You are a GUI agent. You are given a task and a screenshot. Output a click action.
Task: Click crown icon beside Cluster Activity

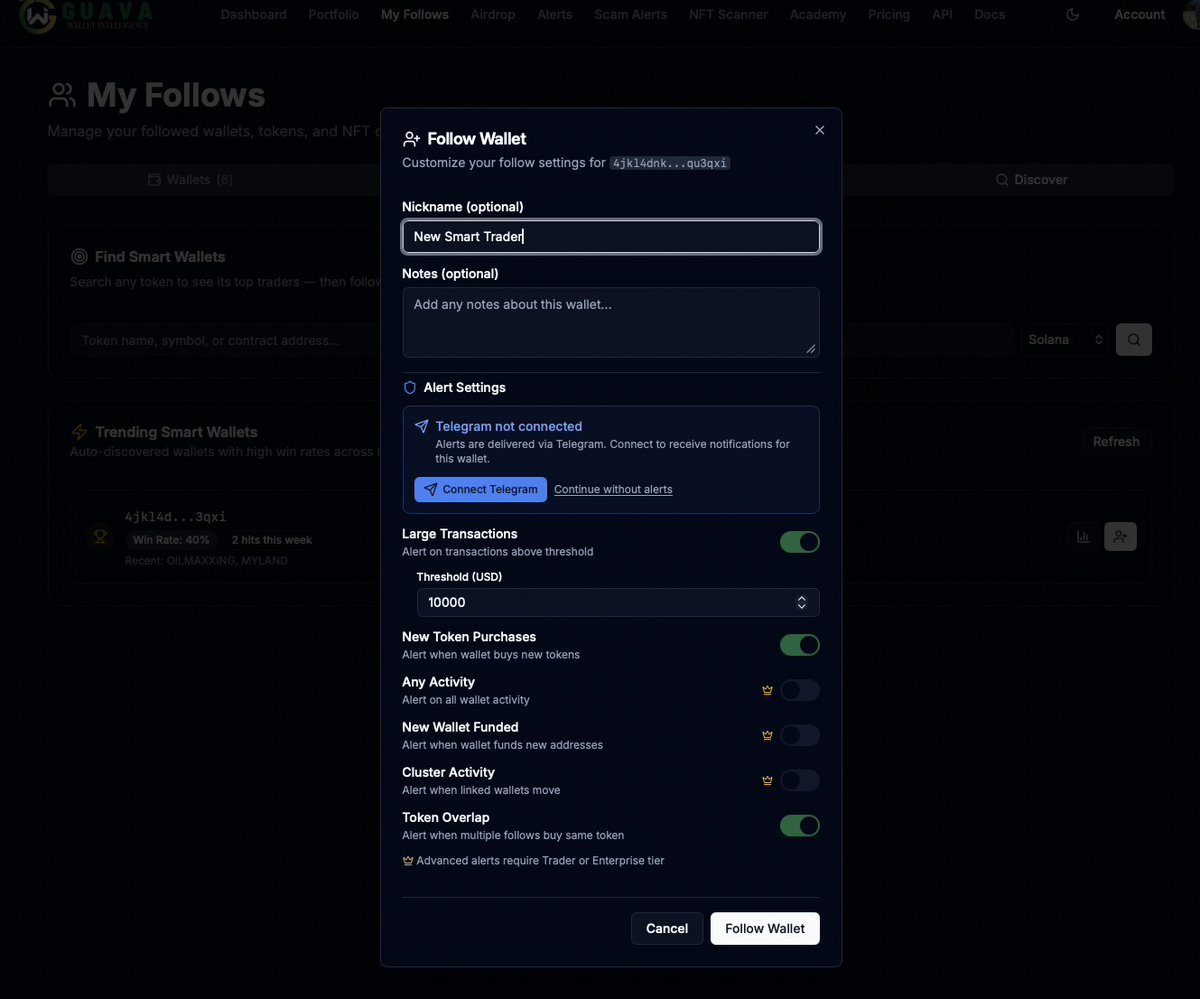pyautogui.click(x=768, y=780)
